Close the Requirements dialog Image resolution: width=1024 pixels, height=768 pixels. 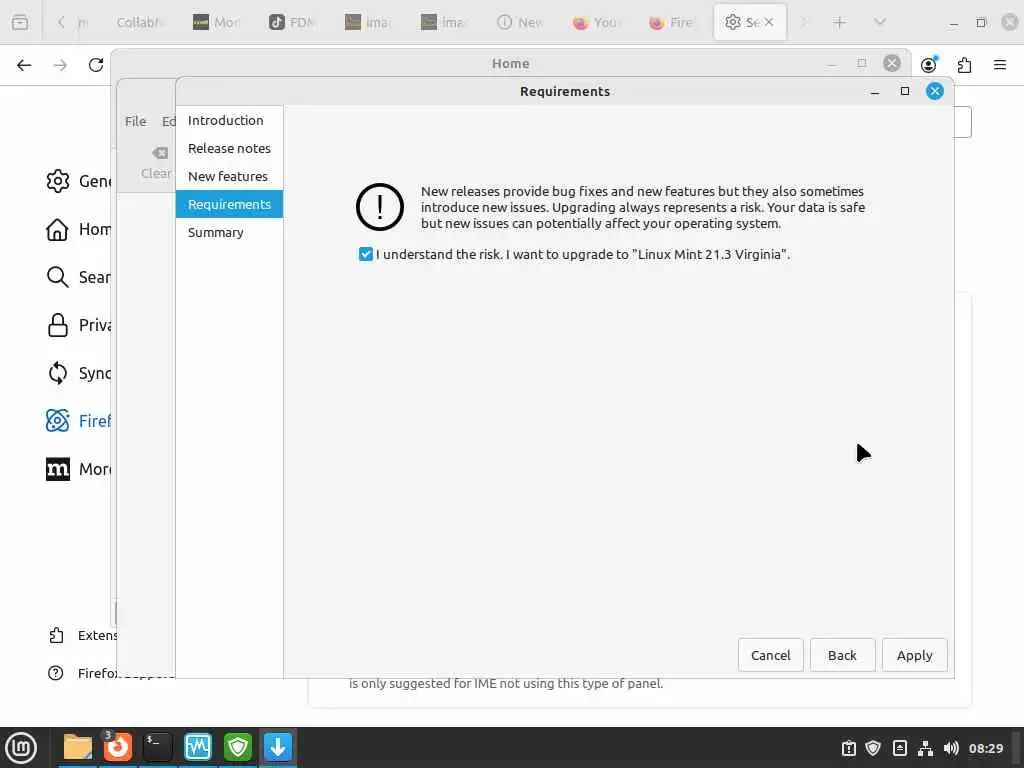(x=935, y=91)
